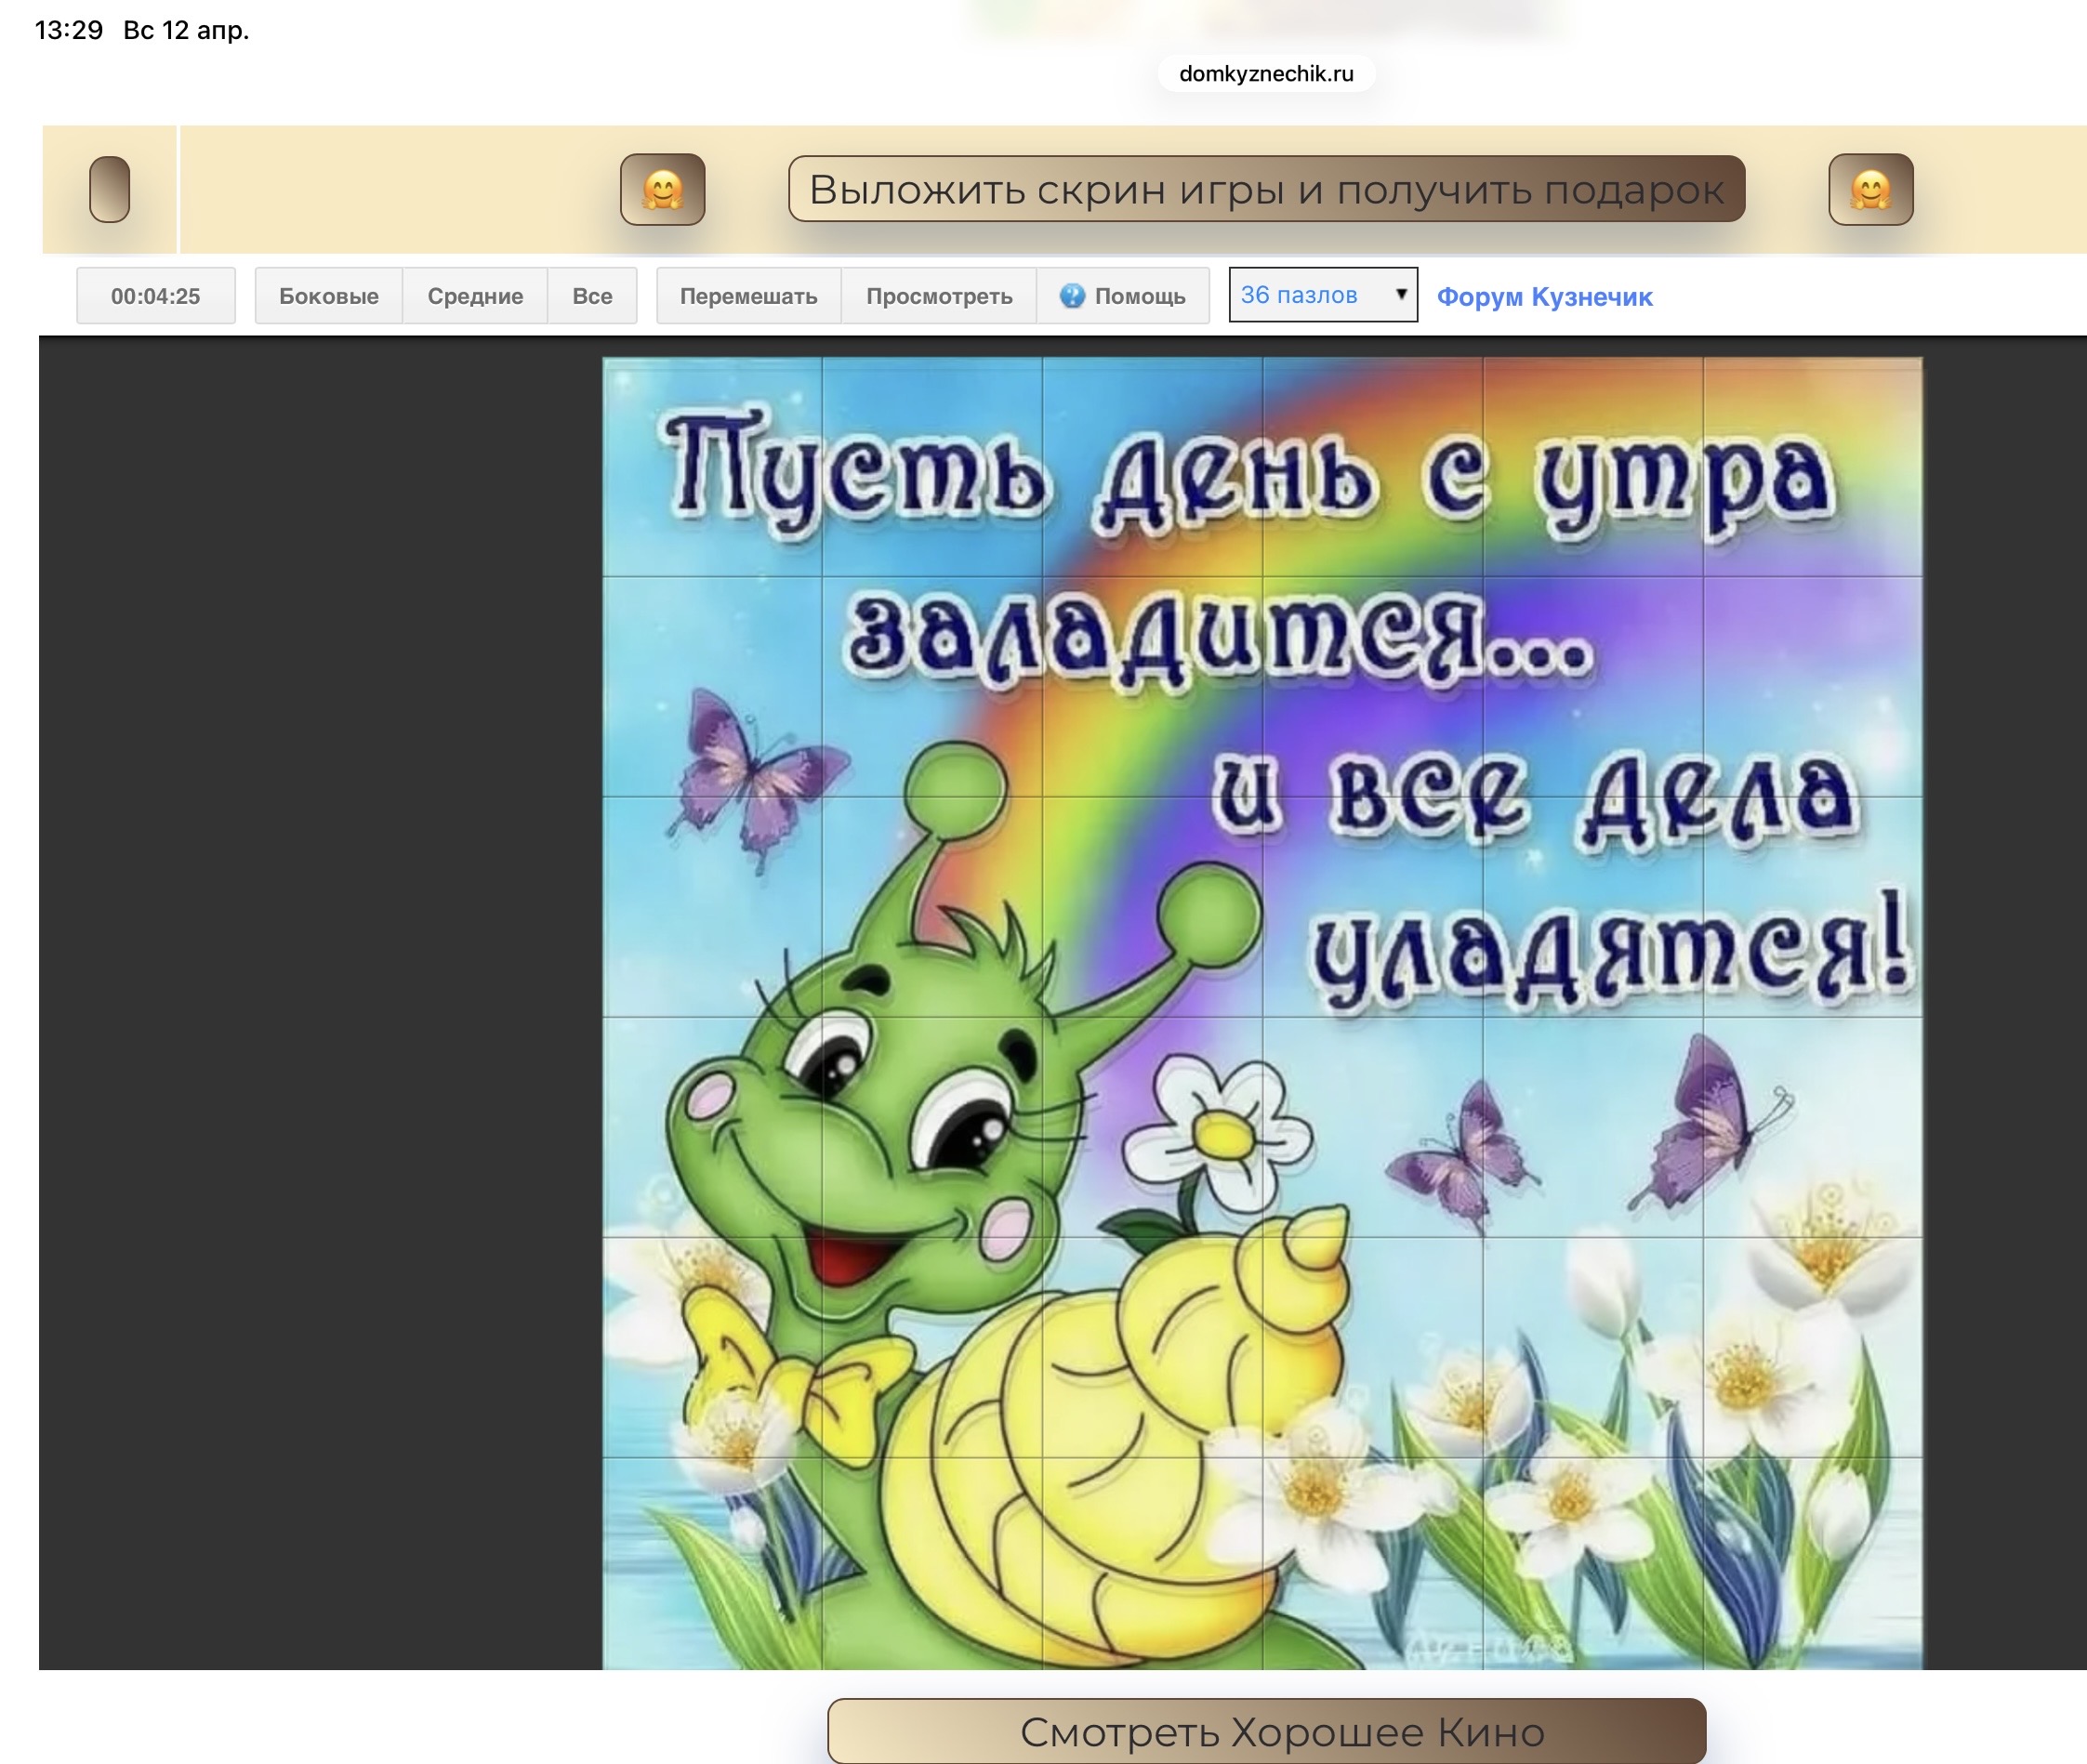2087x1764 pixels.
Task: Show Средние middle pieces
Action: click(475, 296)
